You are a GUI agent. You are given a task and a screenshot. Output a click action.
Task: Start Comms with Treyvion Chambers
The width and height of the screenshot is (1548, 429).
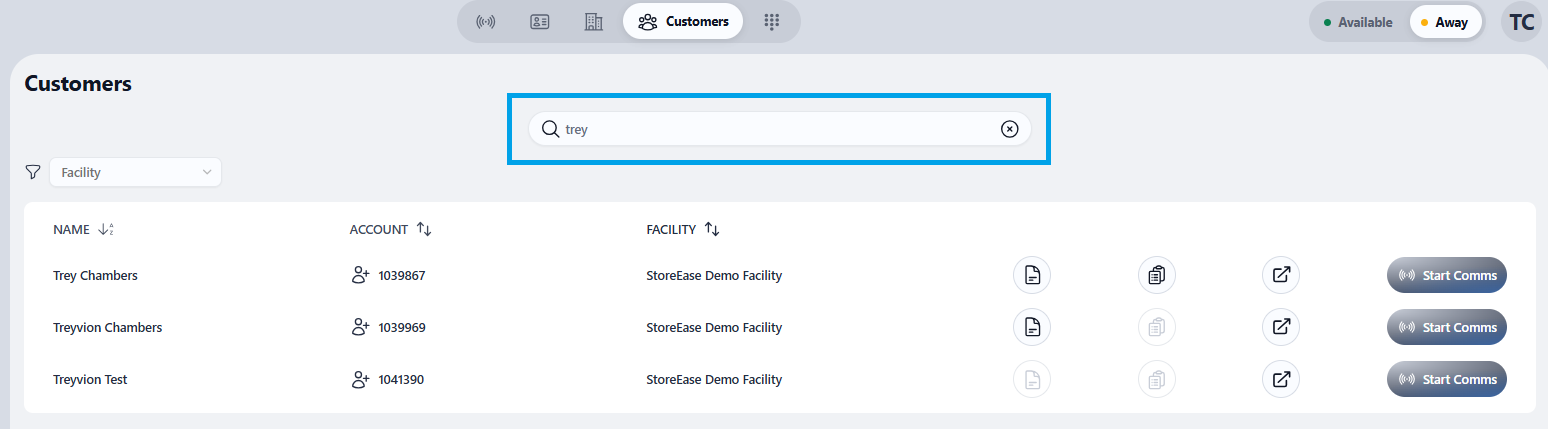click(x=1447, y=327)
